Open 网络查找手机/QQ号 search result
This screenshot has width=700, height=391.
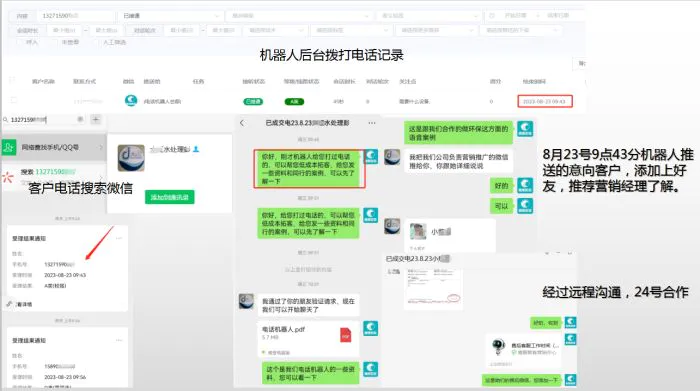[54, 147]
